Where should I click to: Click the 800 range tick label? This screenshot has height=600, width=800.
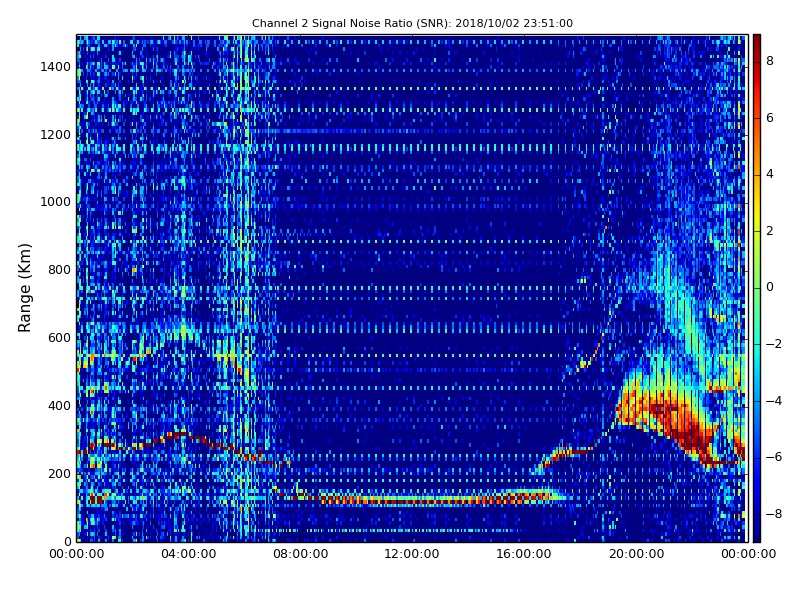click(x=59, y=270)
